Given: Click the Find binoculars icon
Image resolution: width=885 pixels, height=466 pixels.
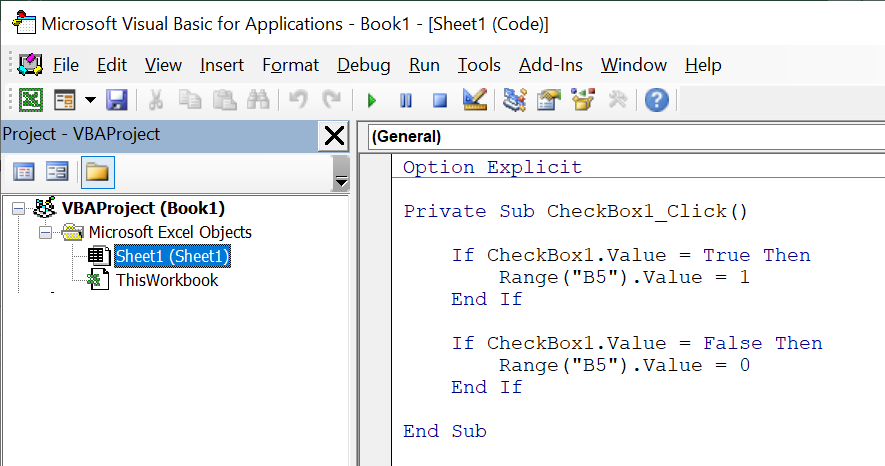Looking at the screenshot, I should tap(259, 100).
